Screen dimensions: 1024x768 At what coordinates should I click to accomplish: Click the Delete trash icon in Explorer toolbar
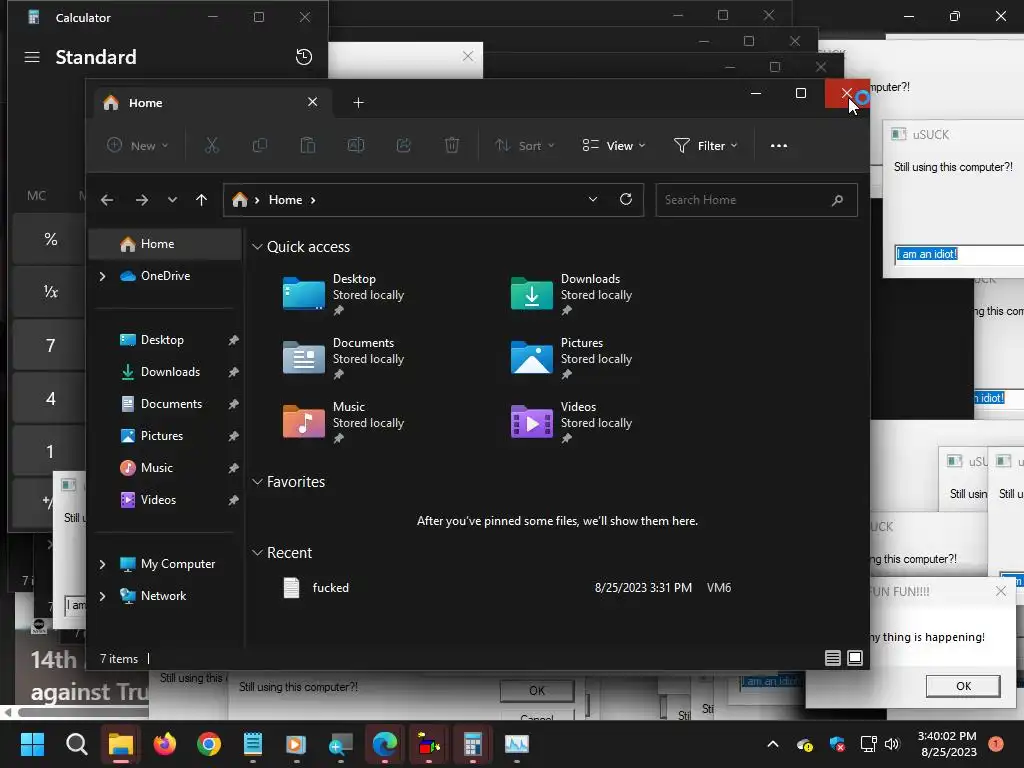coord(451,145)
